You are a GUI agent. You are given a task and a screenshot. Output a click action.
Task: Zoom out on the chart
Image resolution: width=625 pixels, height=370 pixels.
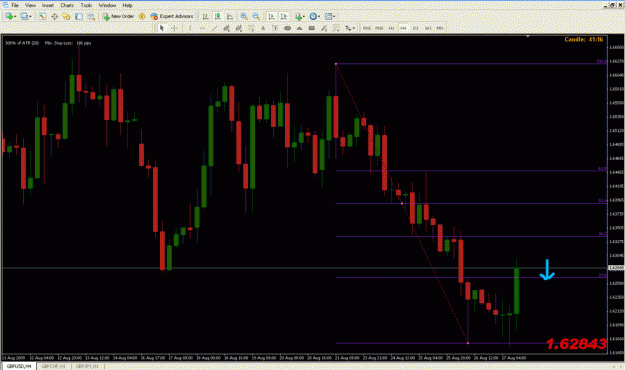tap(256, 16)
